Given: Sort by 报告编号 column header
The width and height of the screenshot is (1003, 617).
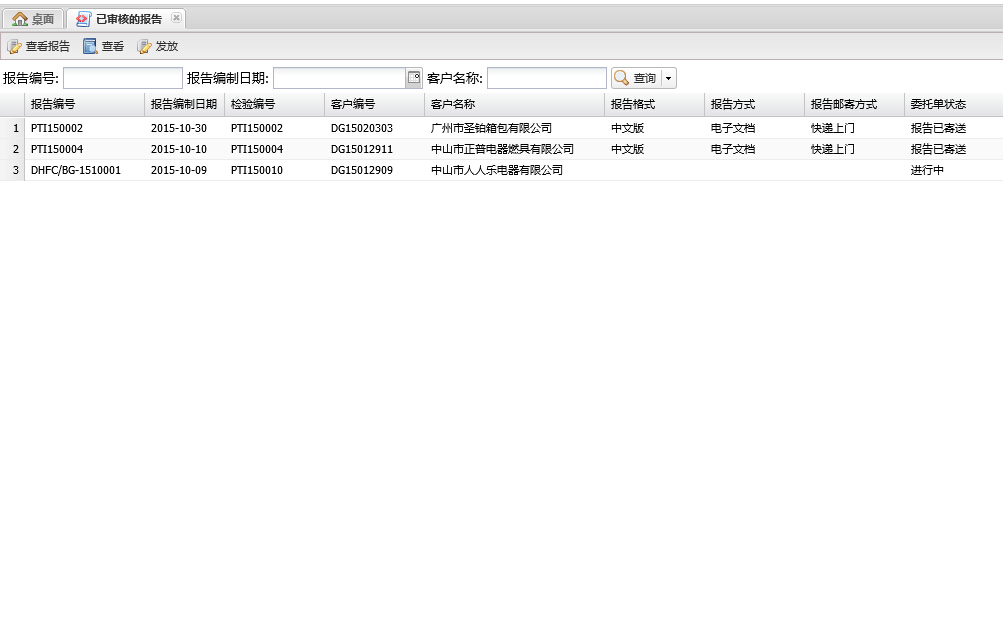Looking at the screenshot, I should click(x=84, y=104).
